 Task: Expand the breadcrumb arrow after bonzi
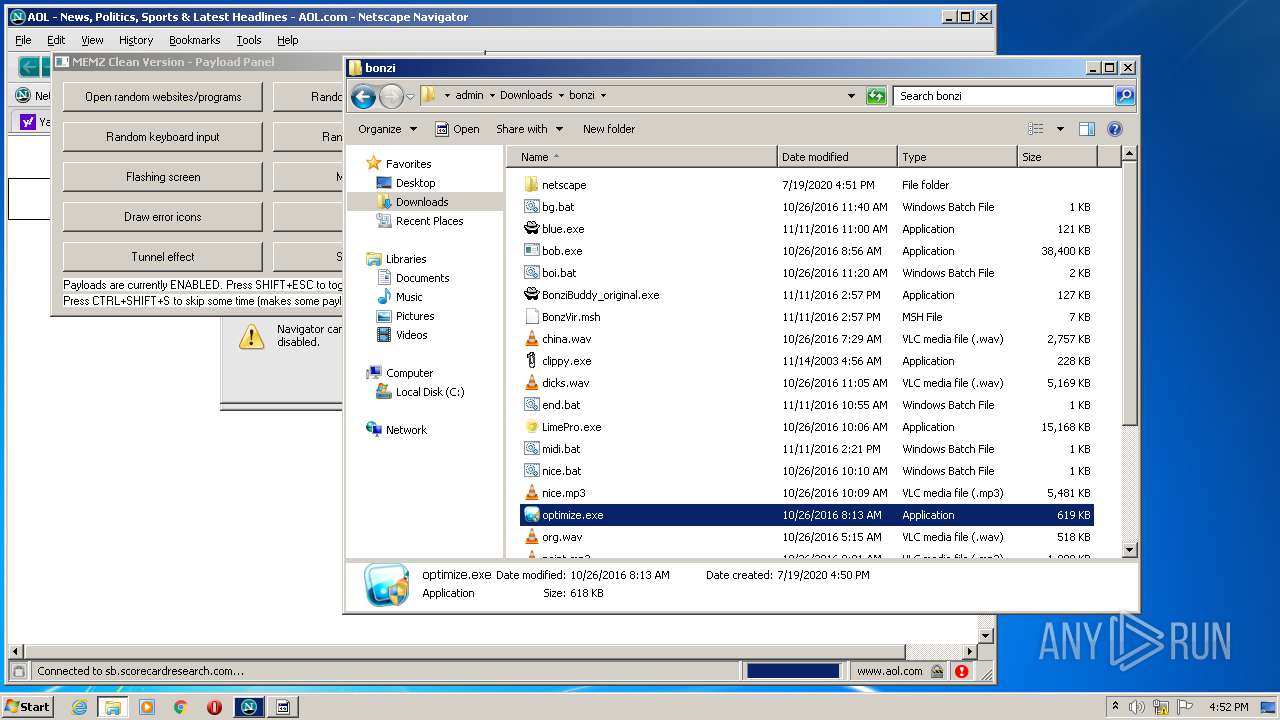point(603,96)
